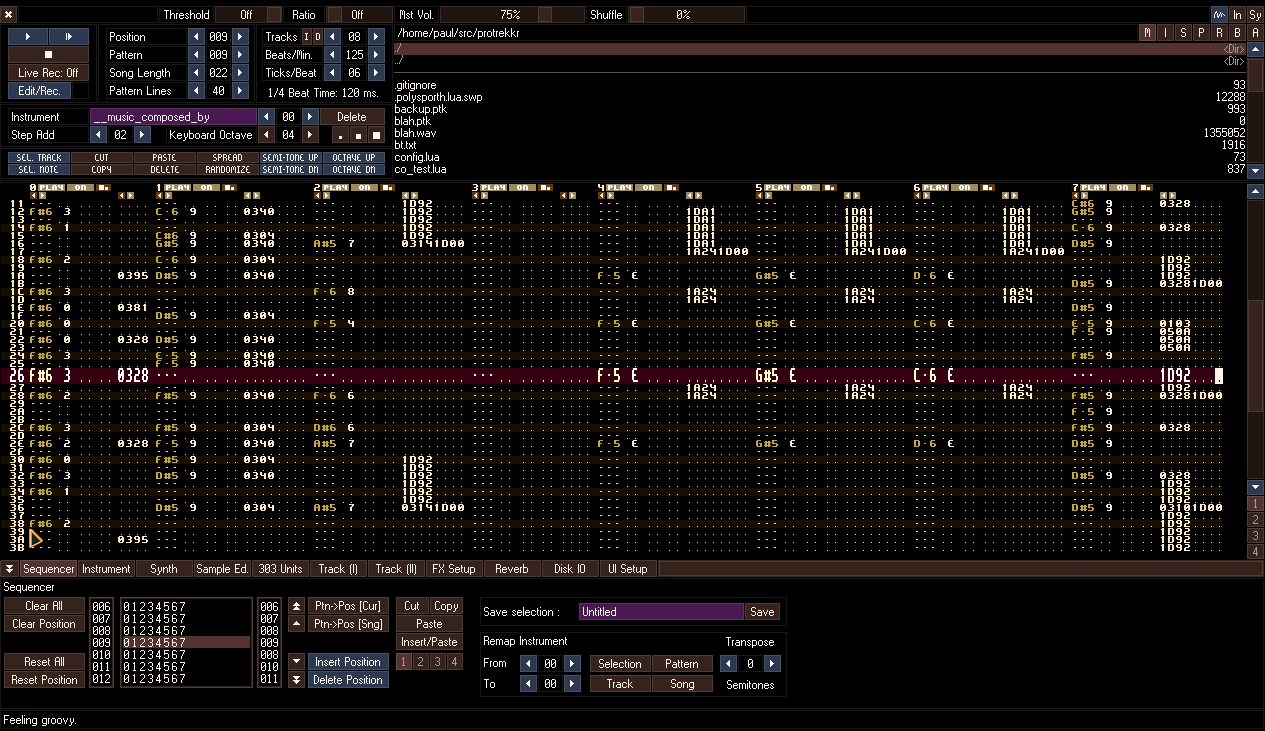1265x731 pixels.
Task: Toggle track 0 PLAY mute button
Action: [53, 187]
